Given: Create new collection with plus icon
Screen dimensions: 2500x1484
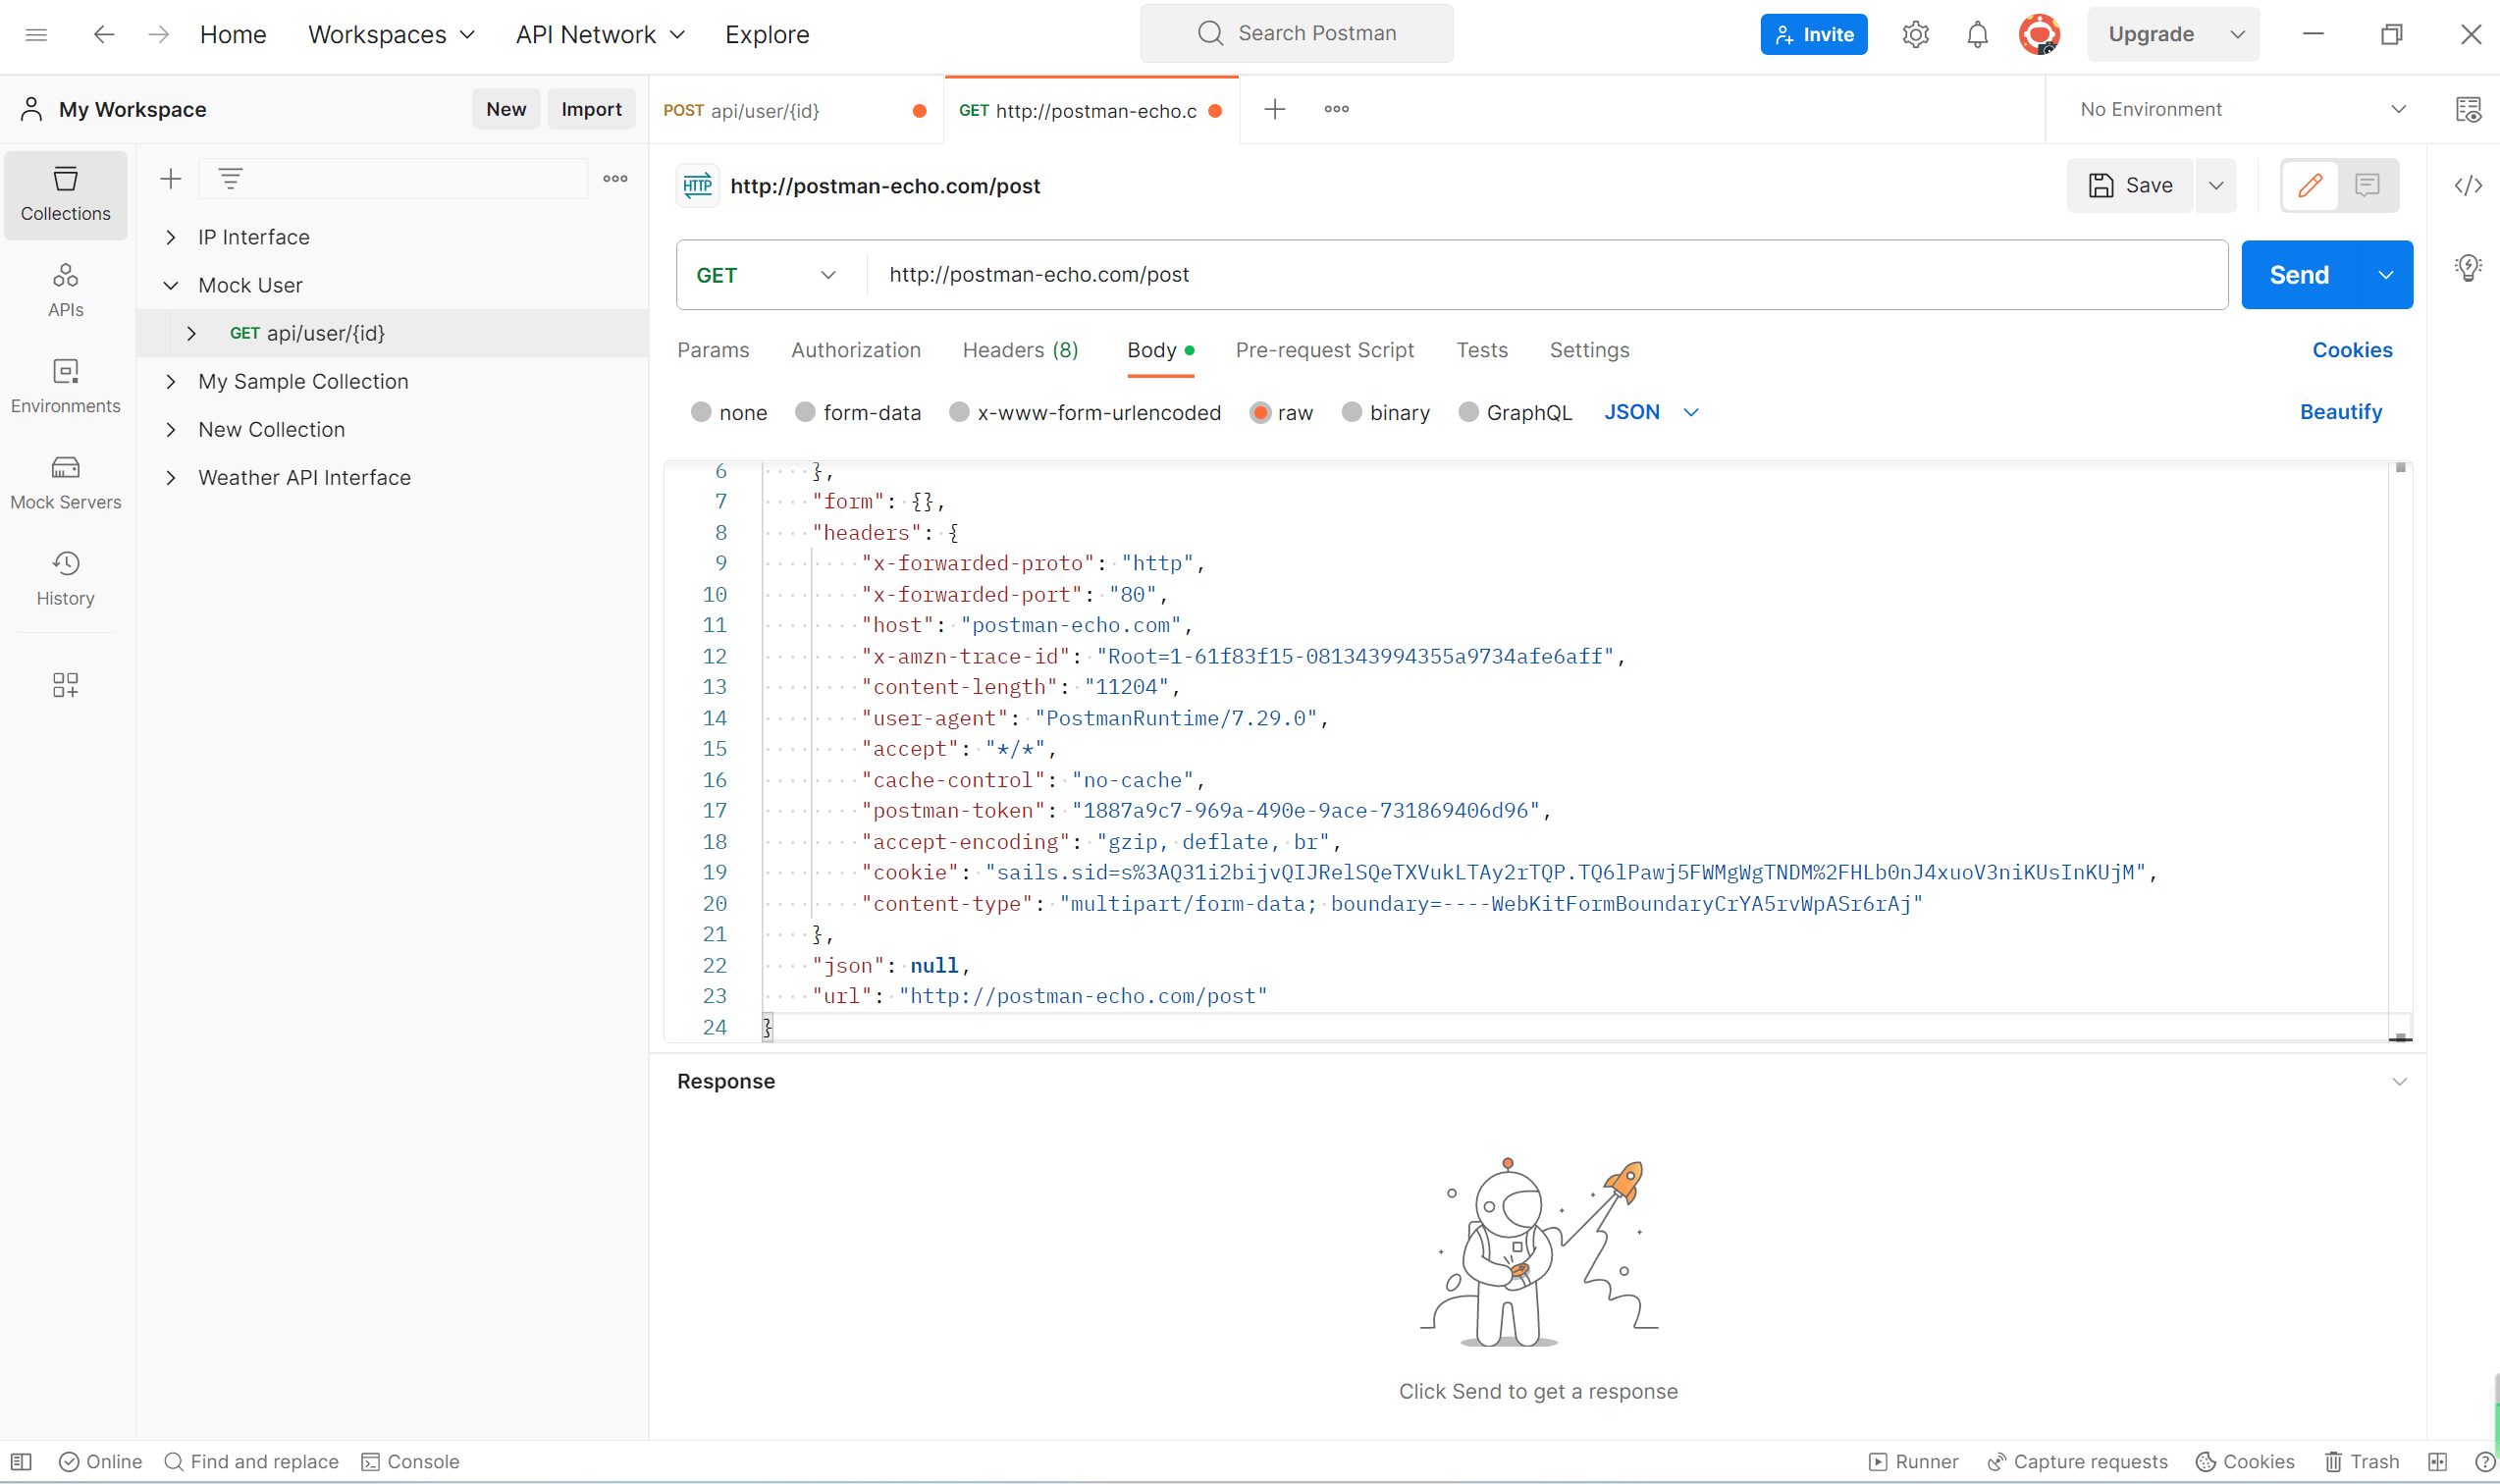Looking at the screenshot, I should click(x=171, y=179).
